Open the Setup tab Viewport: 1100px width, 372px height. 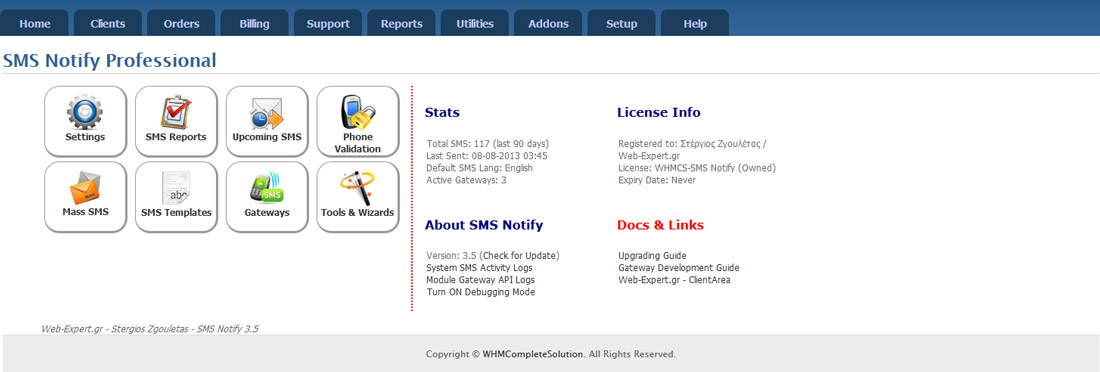pos(622,23)
